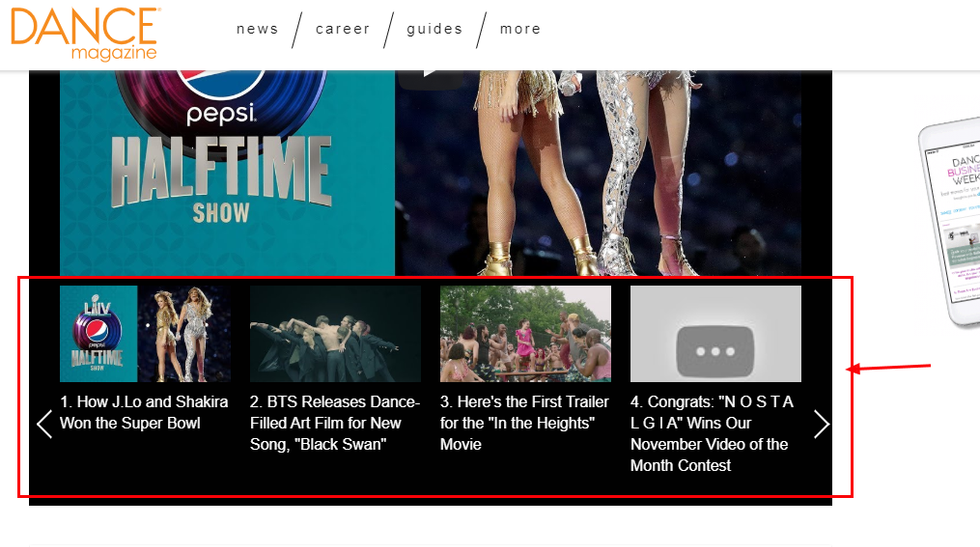This screenshot has width=980, height=547.
Task: Open the guides navigation item
Action: (x=434, y=29)
